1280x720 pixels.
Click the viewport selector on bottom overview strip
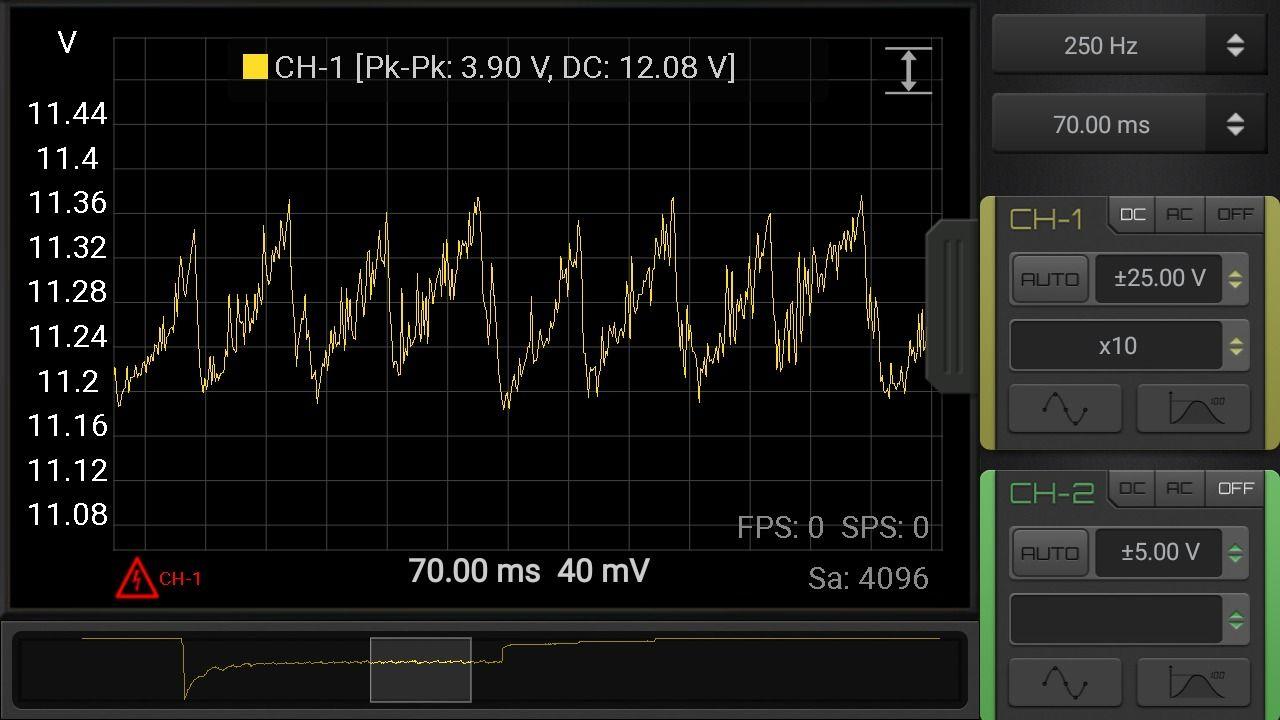pos(420,668)
